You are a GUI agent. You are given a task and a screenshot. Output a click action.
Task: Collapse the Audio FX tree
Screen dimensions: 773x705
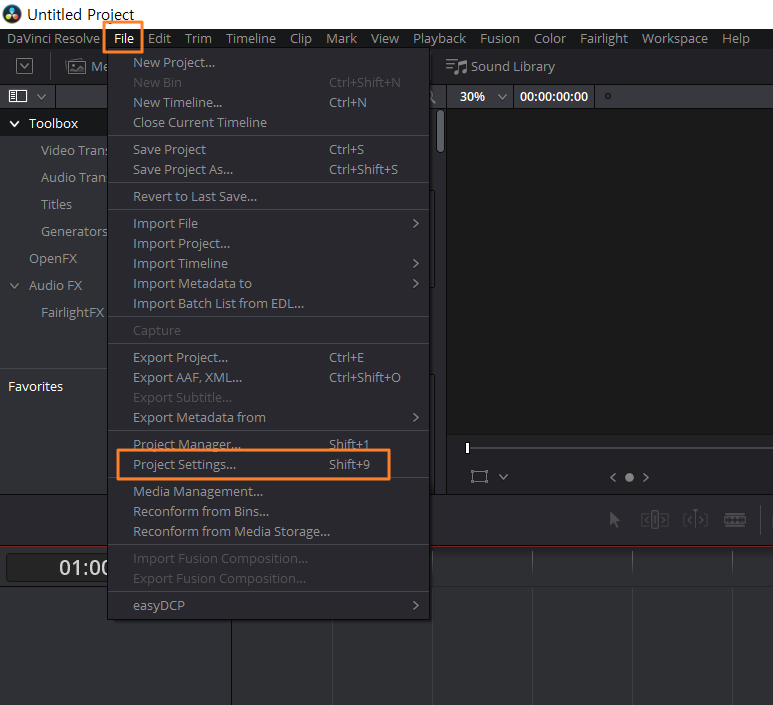pos(15,285)
